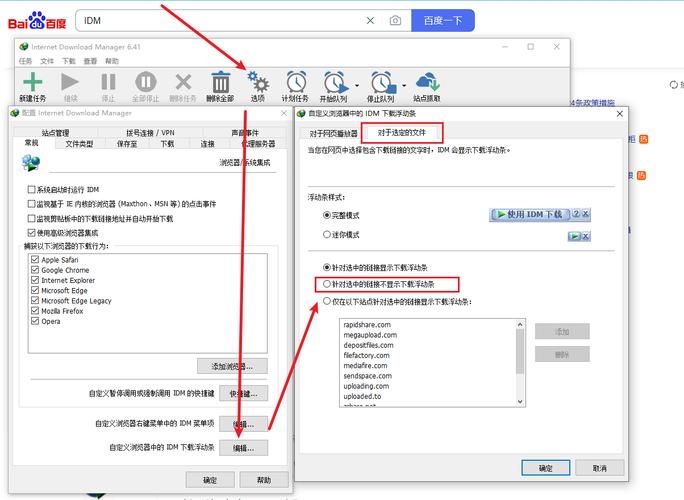This screenshot has width=684, height=500.
Task: Select 针对选中的链接不显示下载浮动条 radio
Action: coord(327,284)
